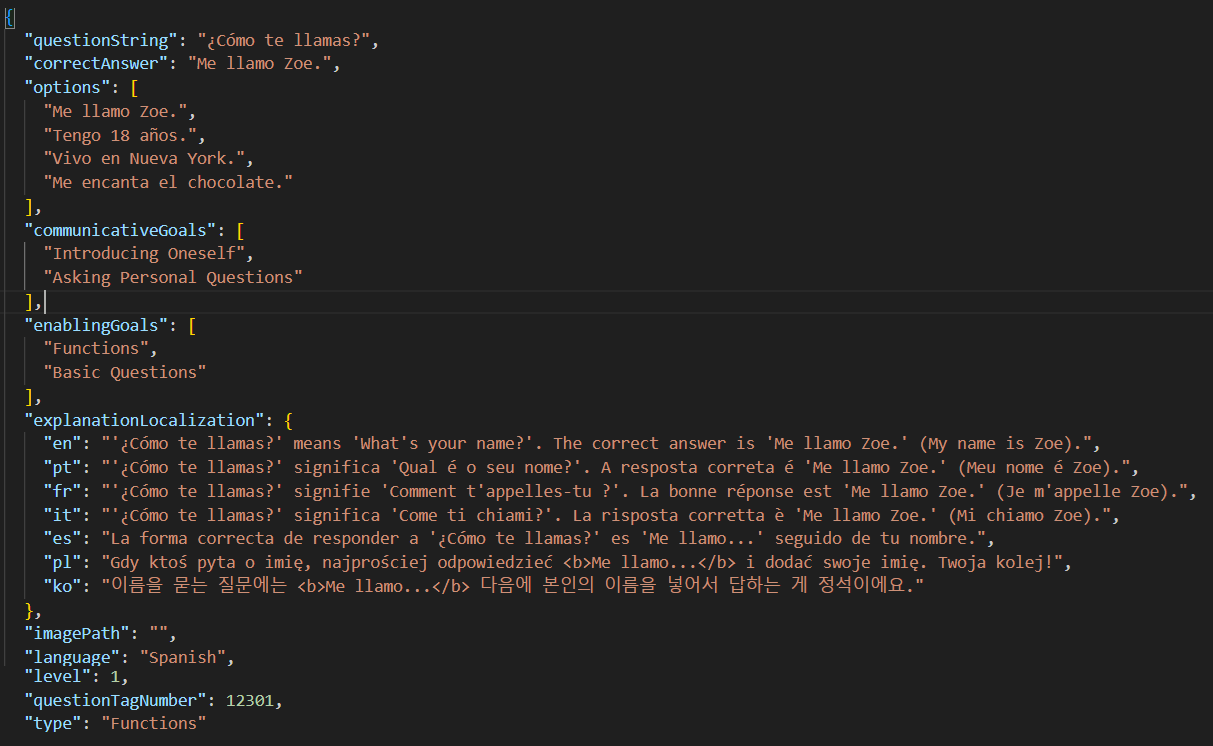Click the "en" localization key
This screenshot has height=746, width=1213.
point(62,443)
